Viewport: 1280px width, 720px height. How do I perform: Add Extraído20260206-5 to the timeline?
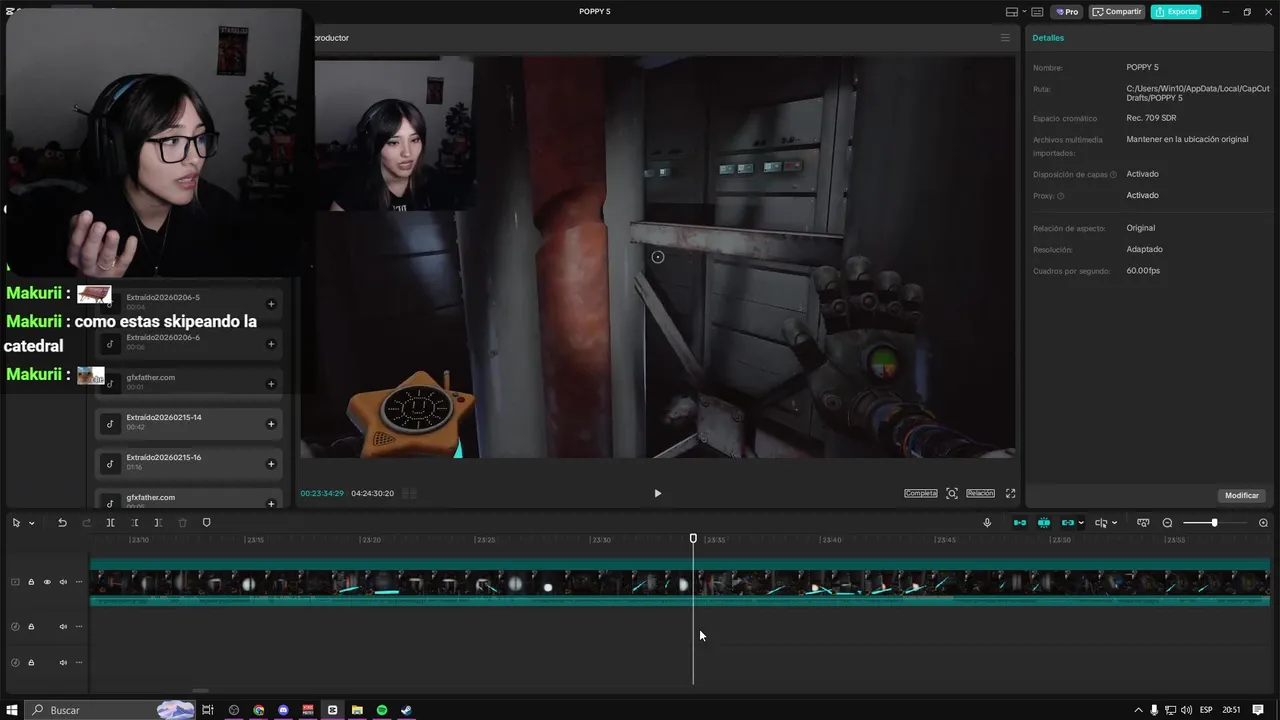tap(271, 304)
